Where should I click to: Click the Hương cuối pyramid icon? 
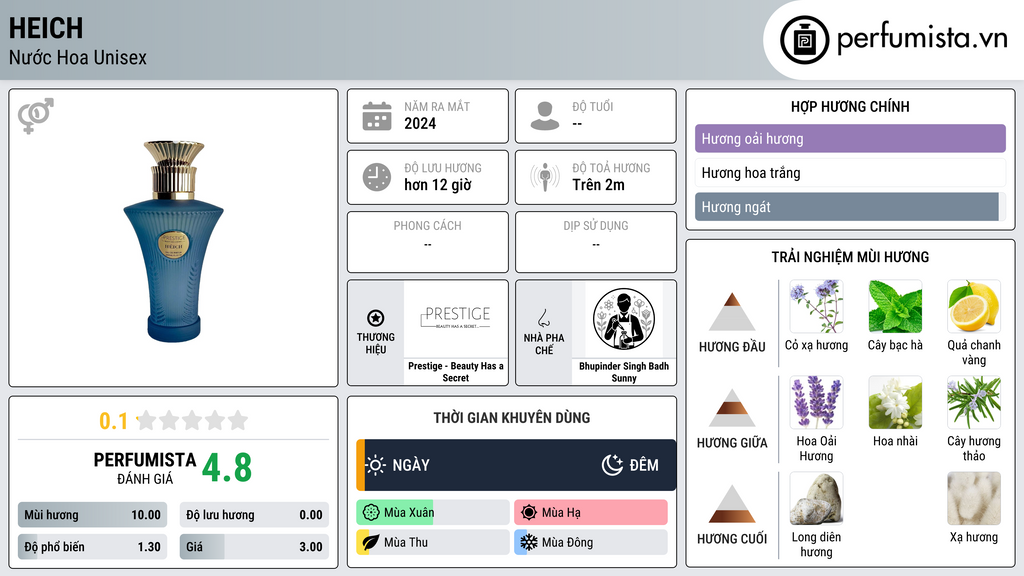732,504
